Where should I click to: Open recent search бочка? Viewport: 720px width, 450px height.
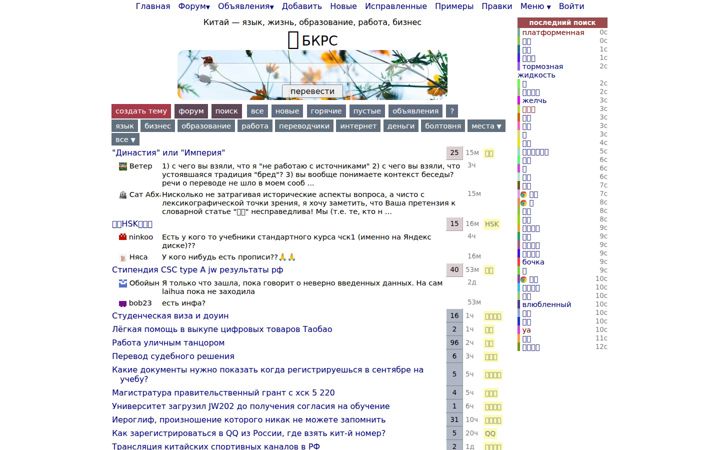coord(533,262)
